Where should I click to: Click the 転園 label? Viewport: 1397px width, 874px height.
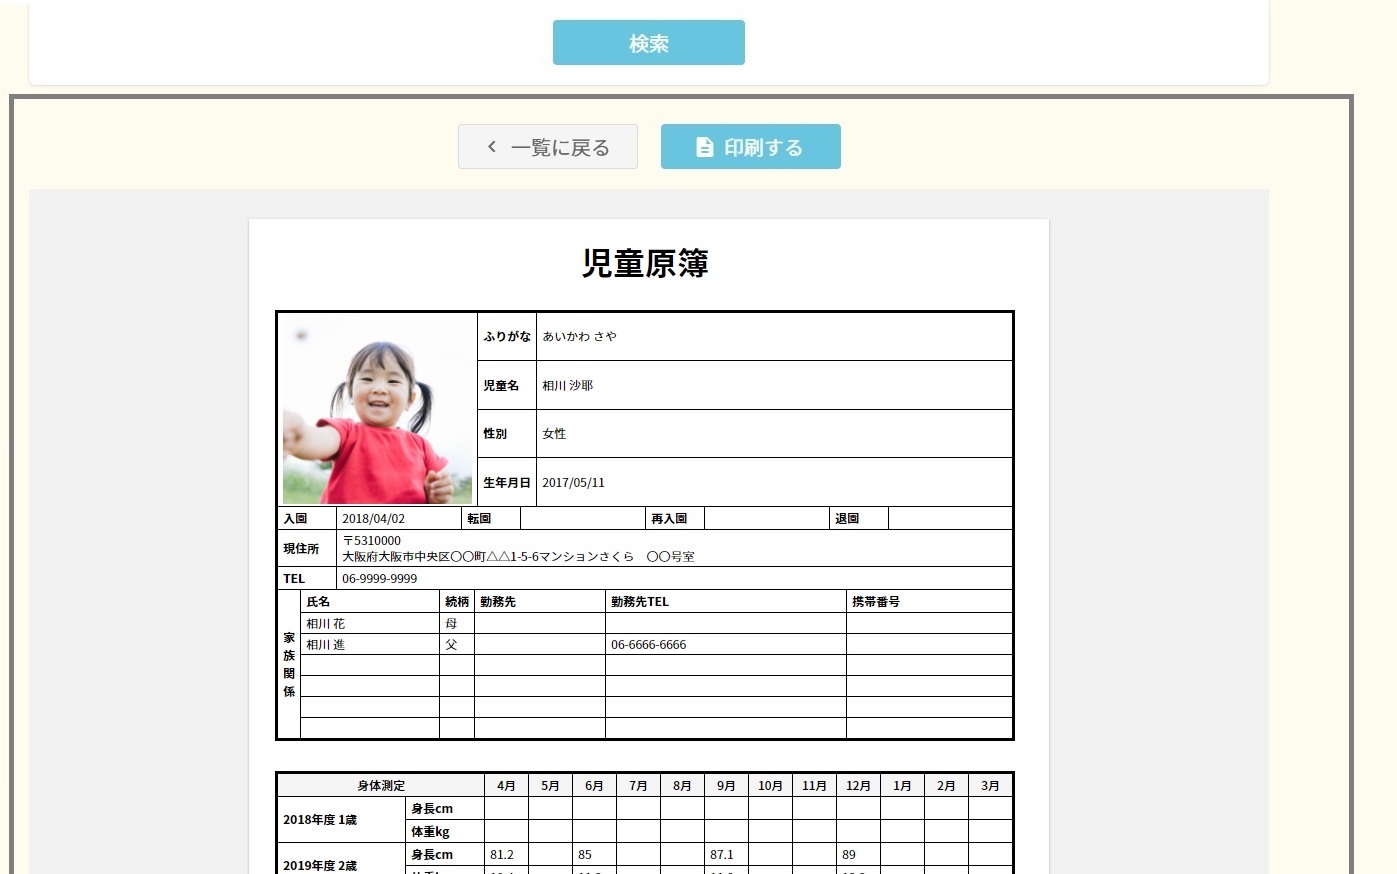479,518
